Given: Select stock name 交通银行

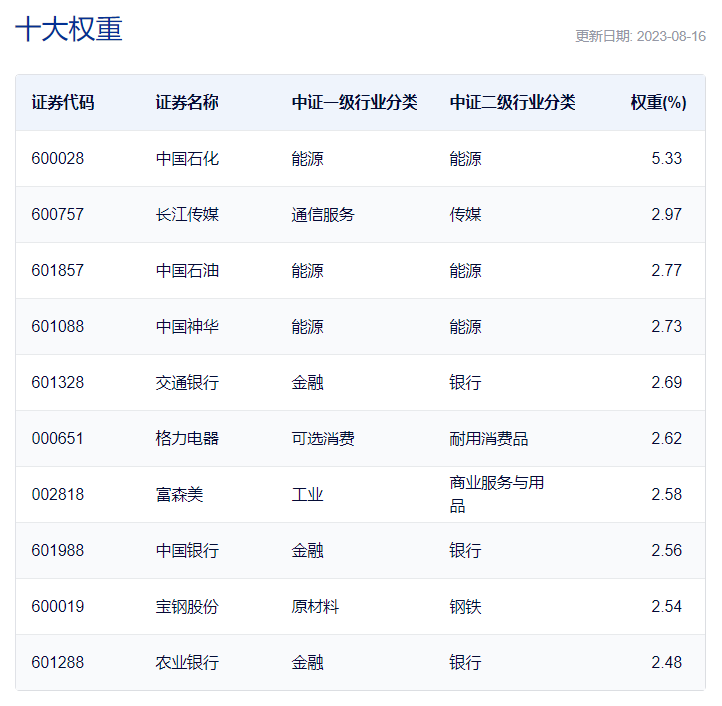Looking at the screenshot, I should [187, 382].
